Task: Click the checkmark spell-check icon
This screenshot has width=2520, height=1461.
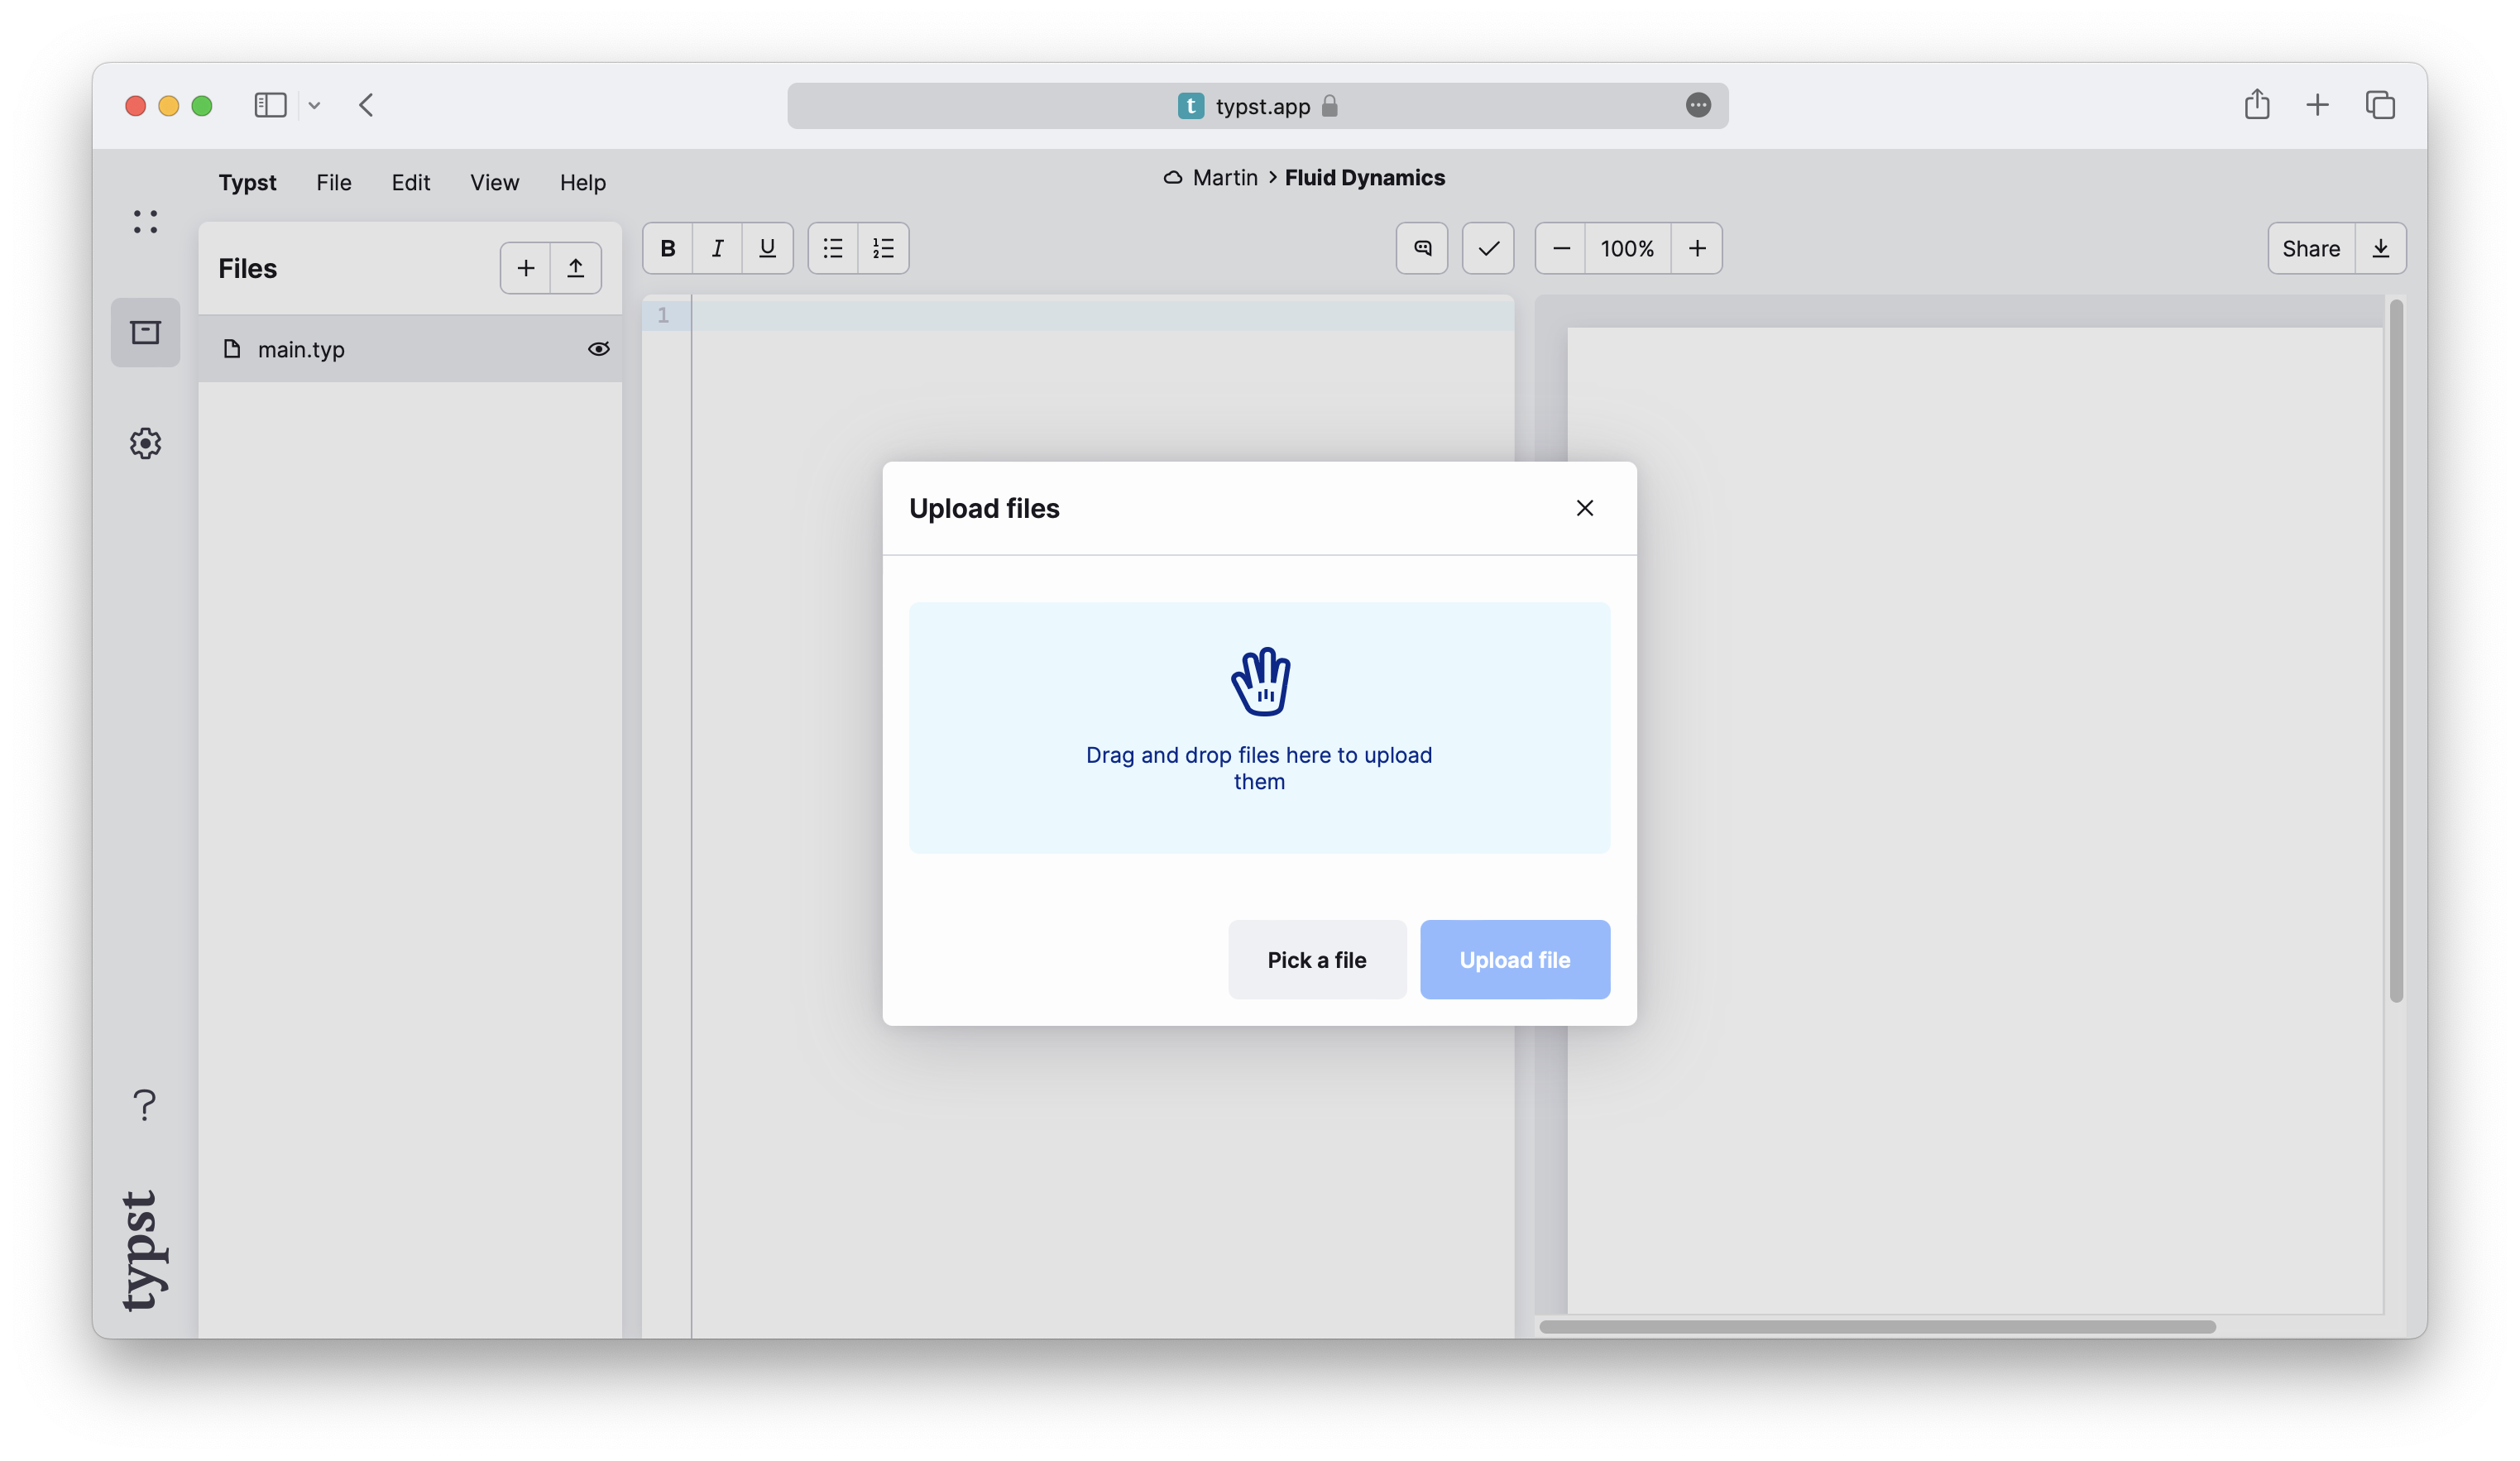Action: click(x=1488, y=248)
